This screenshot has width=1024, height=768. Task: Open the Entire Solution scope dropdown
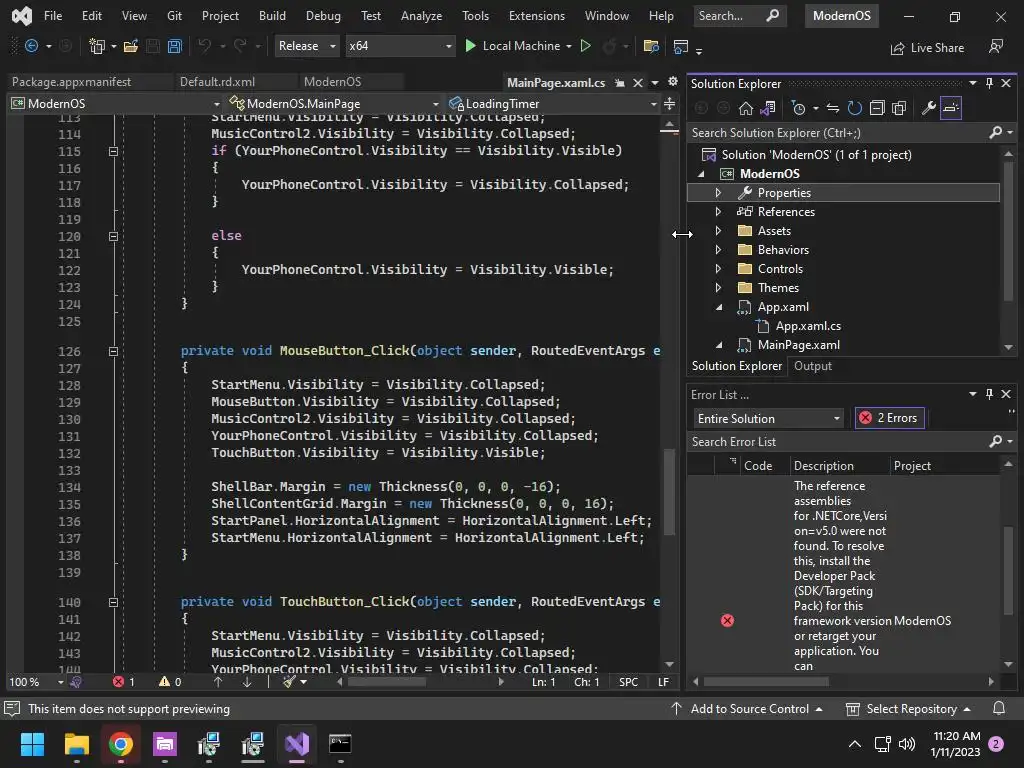[767, 419]
